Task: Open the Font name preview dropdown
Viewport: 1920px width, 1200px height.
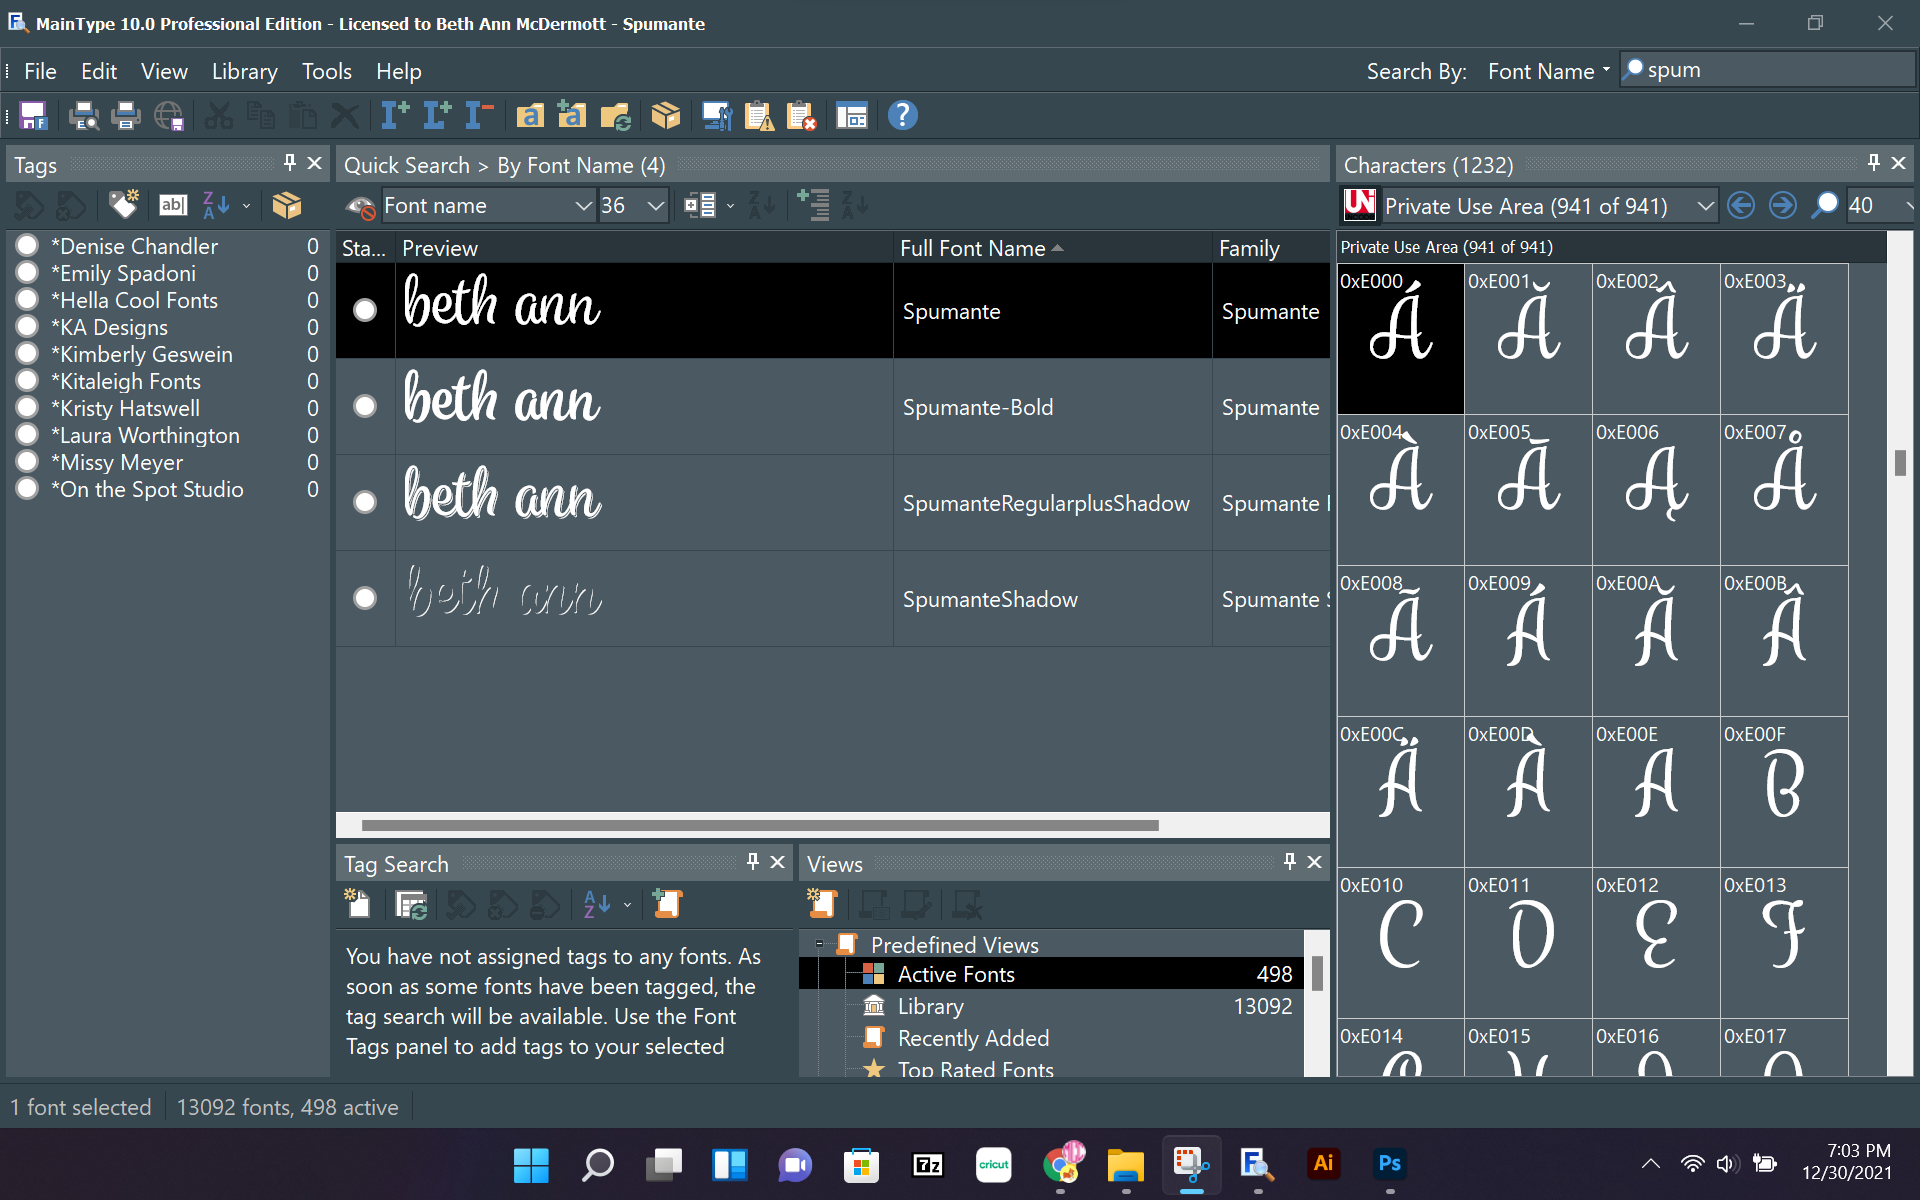Action: pyautogui.click(x=584, y=206)
